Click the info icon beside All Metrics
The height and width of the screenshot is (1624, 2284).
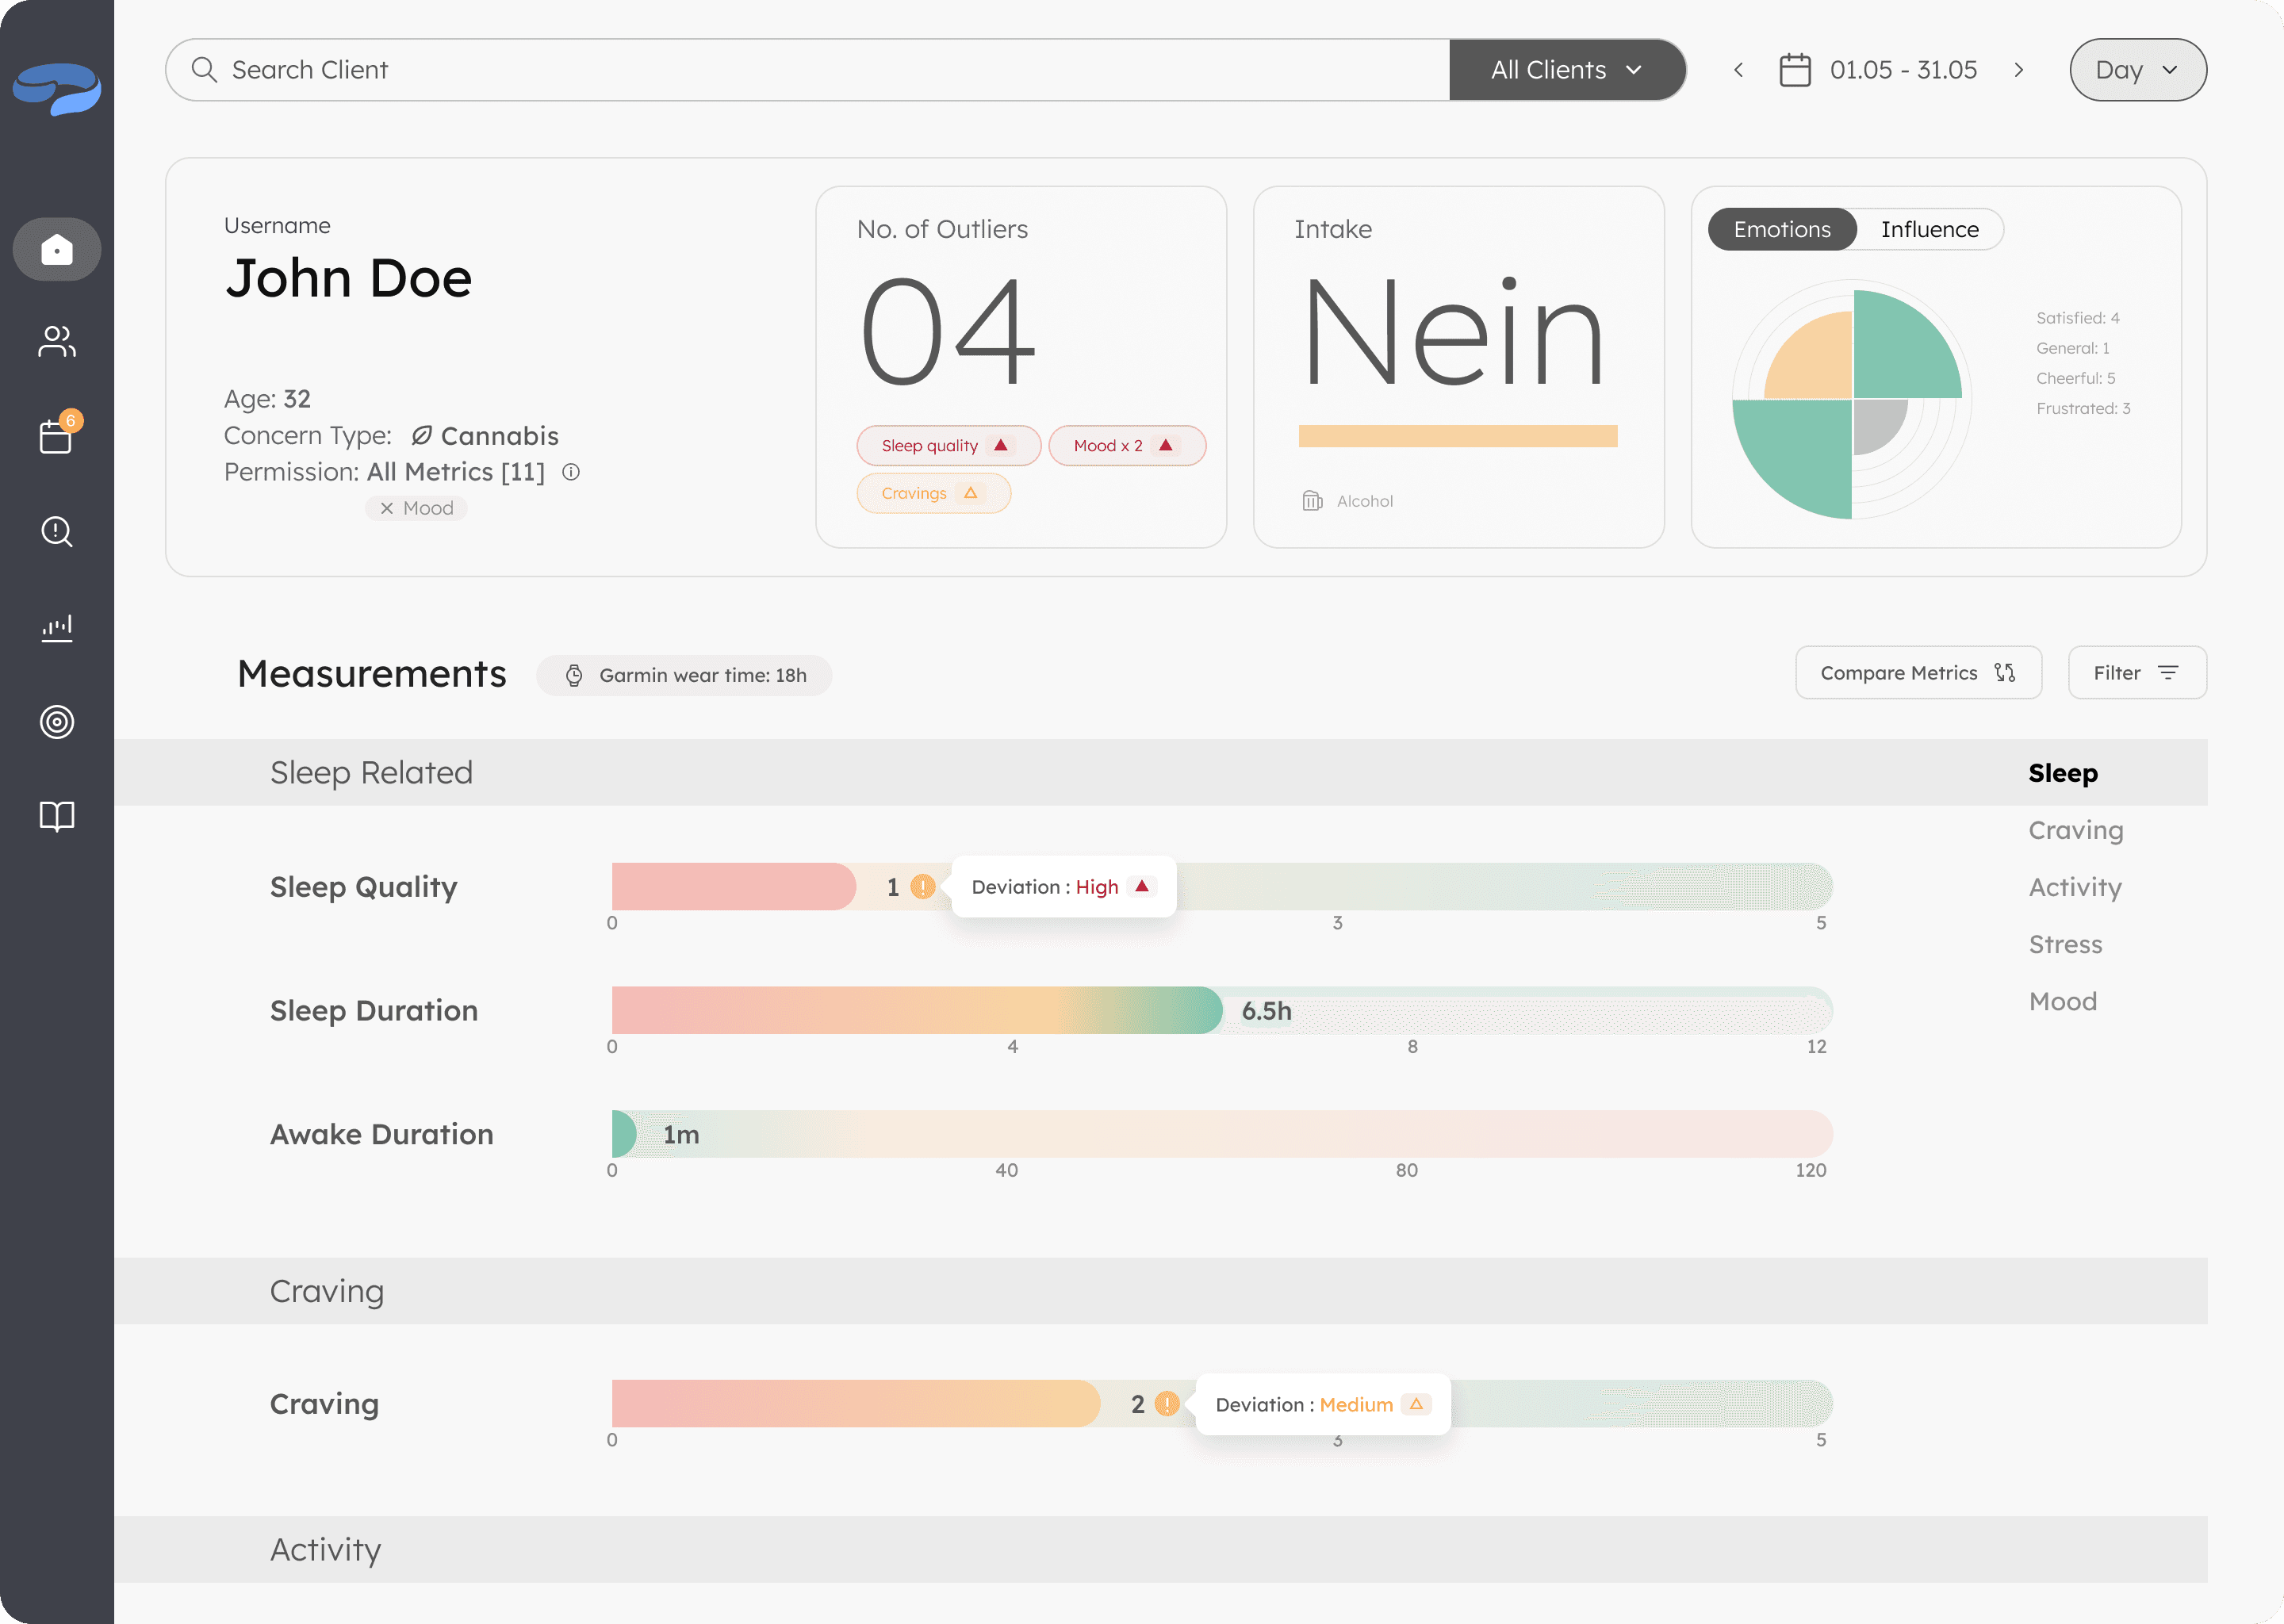571,472
